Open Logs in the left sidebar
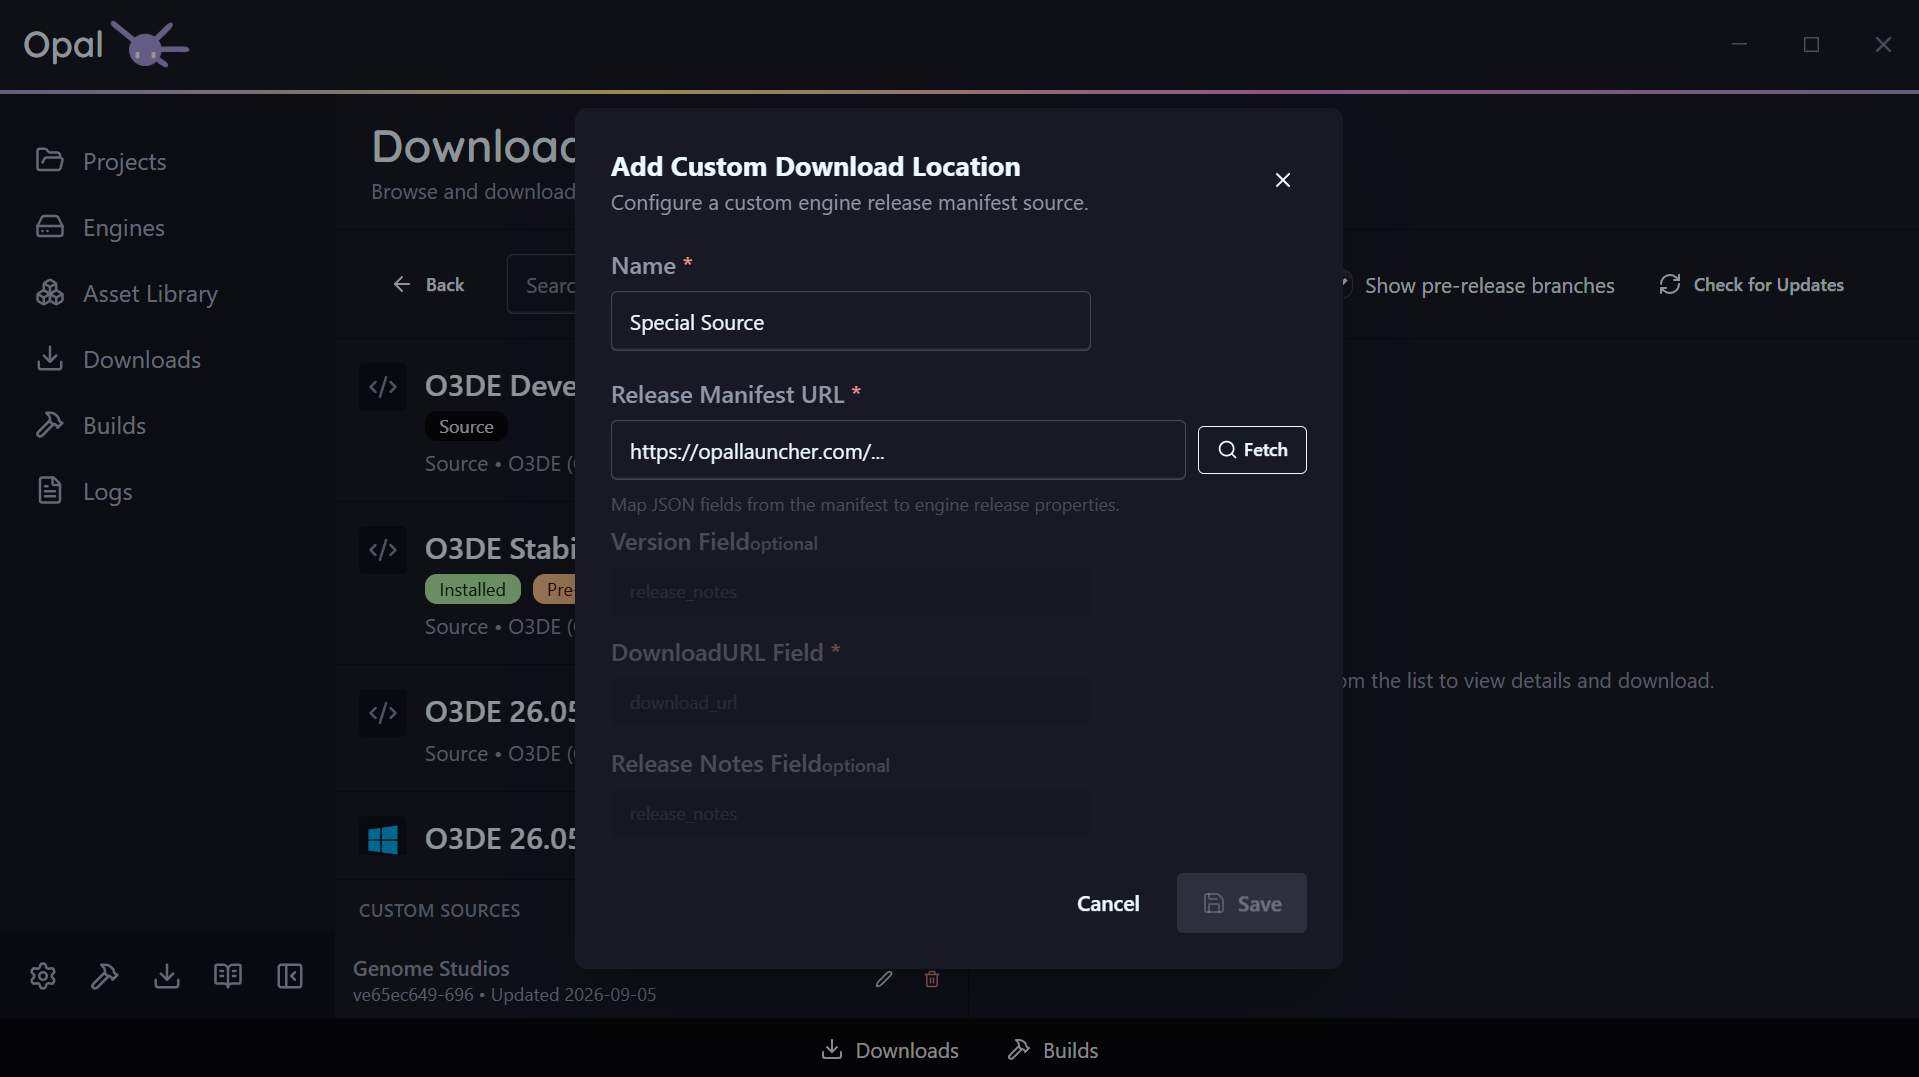Image resolution: width=1919 pixels, height=1077 pixels. coord(84,491)
